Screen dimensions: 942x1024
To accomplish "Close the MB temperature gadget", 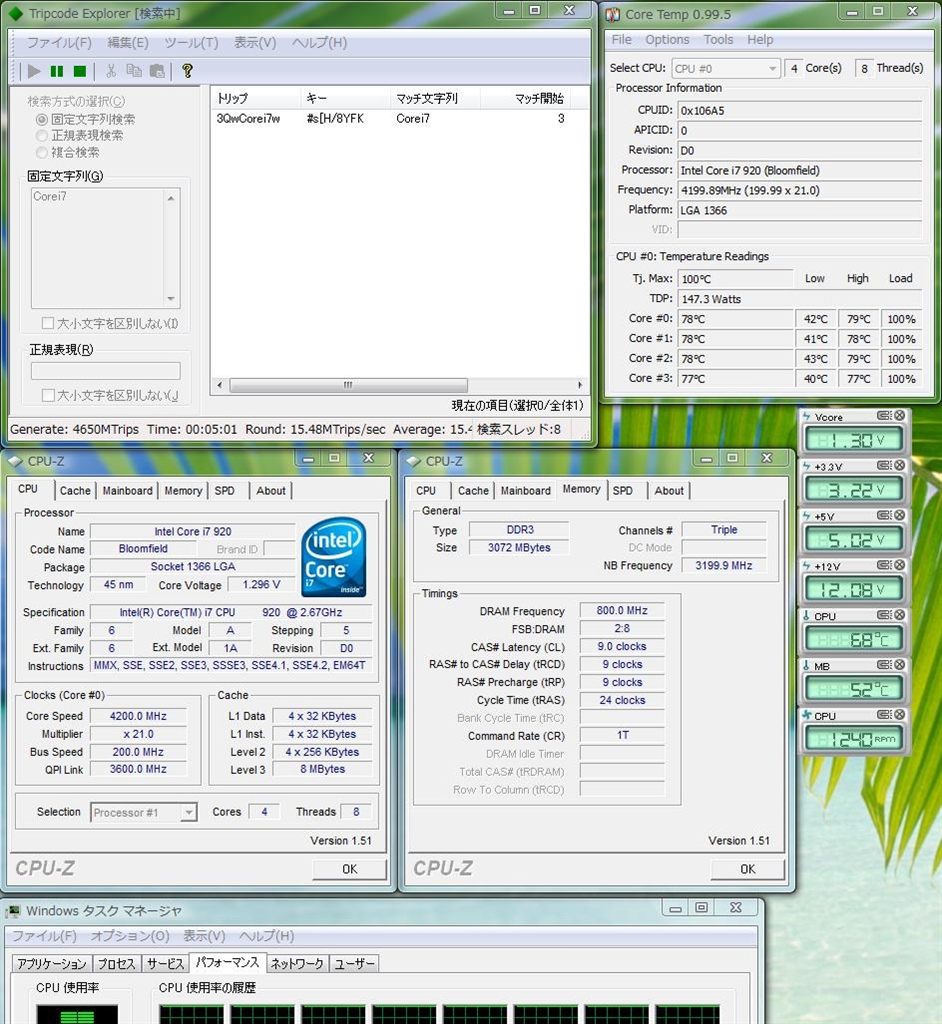I will pos(899,665).
